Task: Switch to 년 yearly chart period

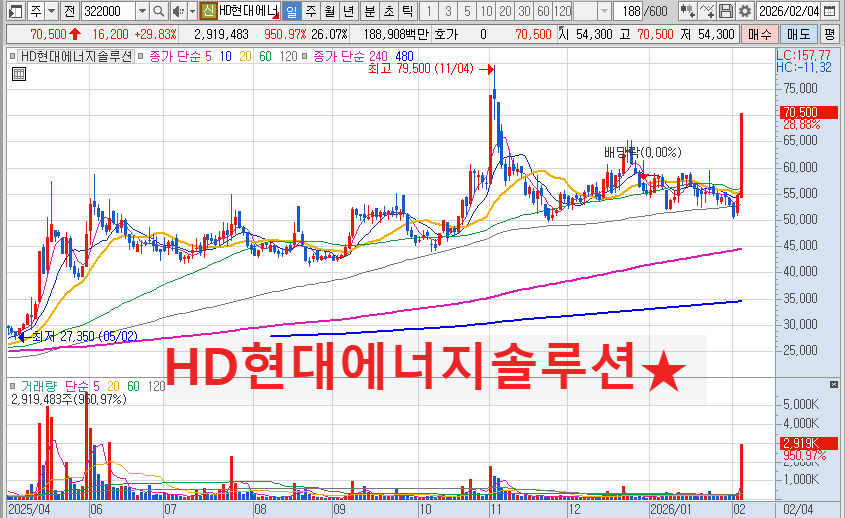Action: [x=349, y=11]
